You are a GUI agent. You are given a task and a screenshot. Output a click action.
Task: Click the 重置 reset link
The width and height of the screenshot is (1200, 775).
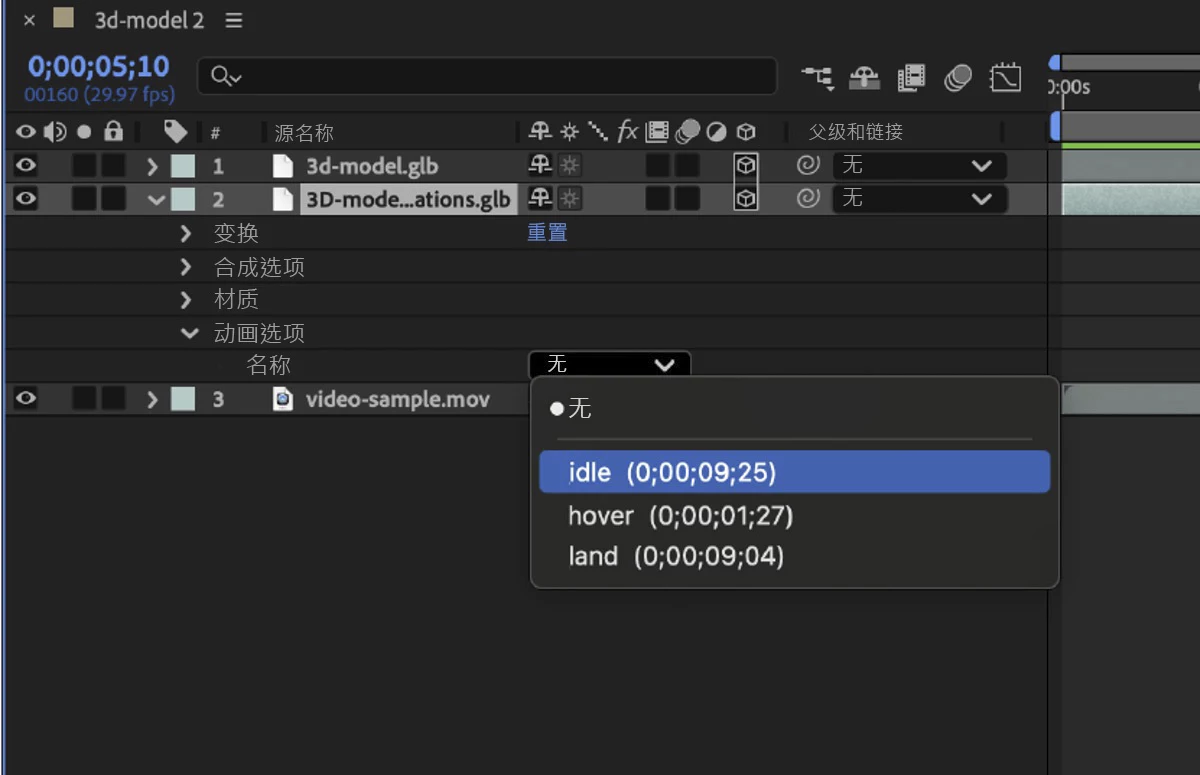click(x=547, y=233)
